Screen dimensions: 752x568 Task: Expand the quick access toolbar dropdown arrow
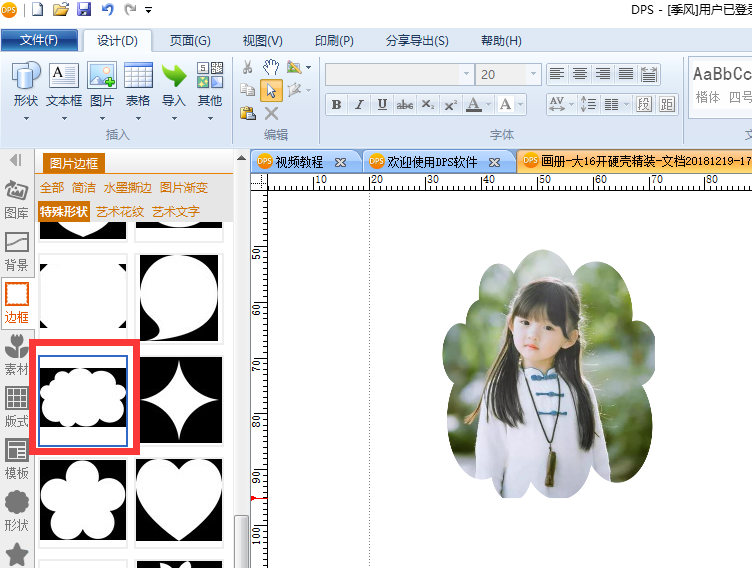(148, 10)
